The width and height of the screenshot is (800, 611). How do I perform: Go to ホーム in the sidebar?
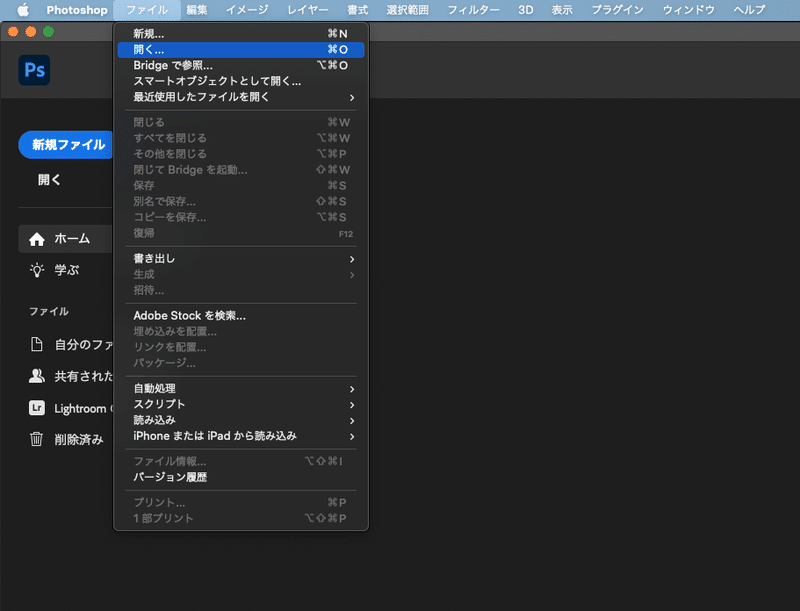65,239
